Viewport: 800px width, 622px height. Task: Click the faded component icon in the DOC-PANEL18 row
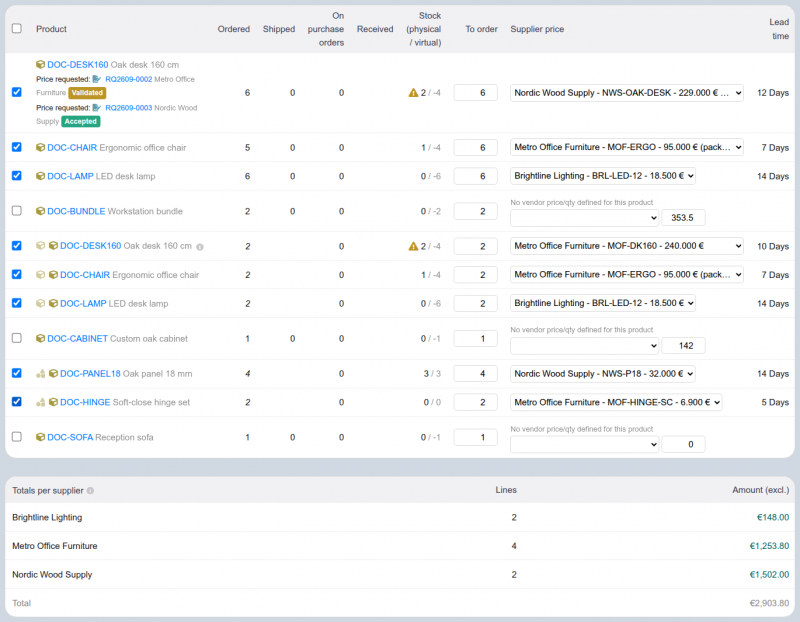click(x=40, y=374)
